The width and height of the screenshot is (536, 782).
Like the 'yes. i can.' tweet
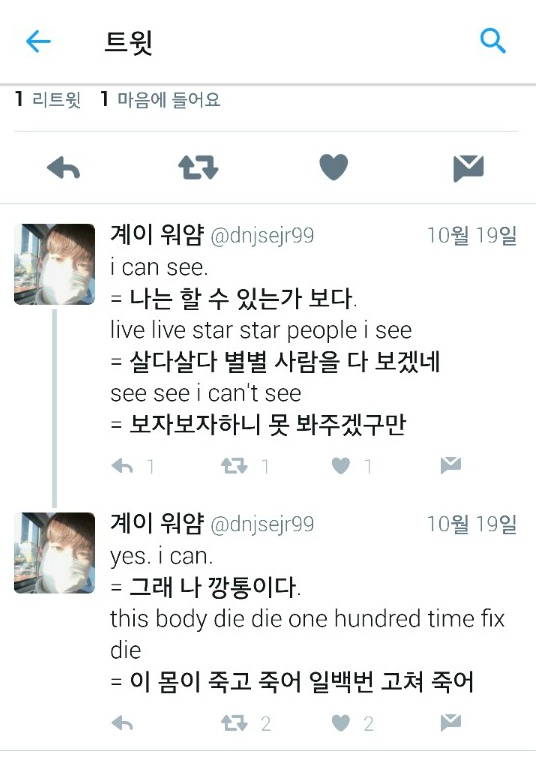pos(341,723)
